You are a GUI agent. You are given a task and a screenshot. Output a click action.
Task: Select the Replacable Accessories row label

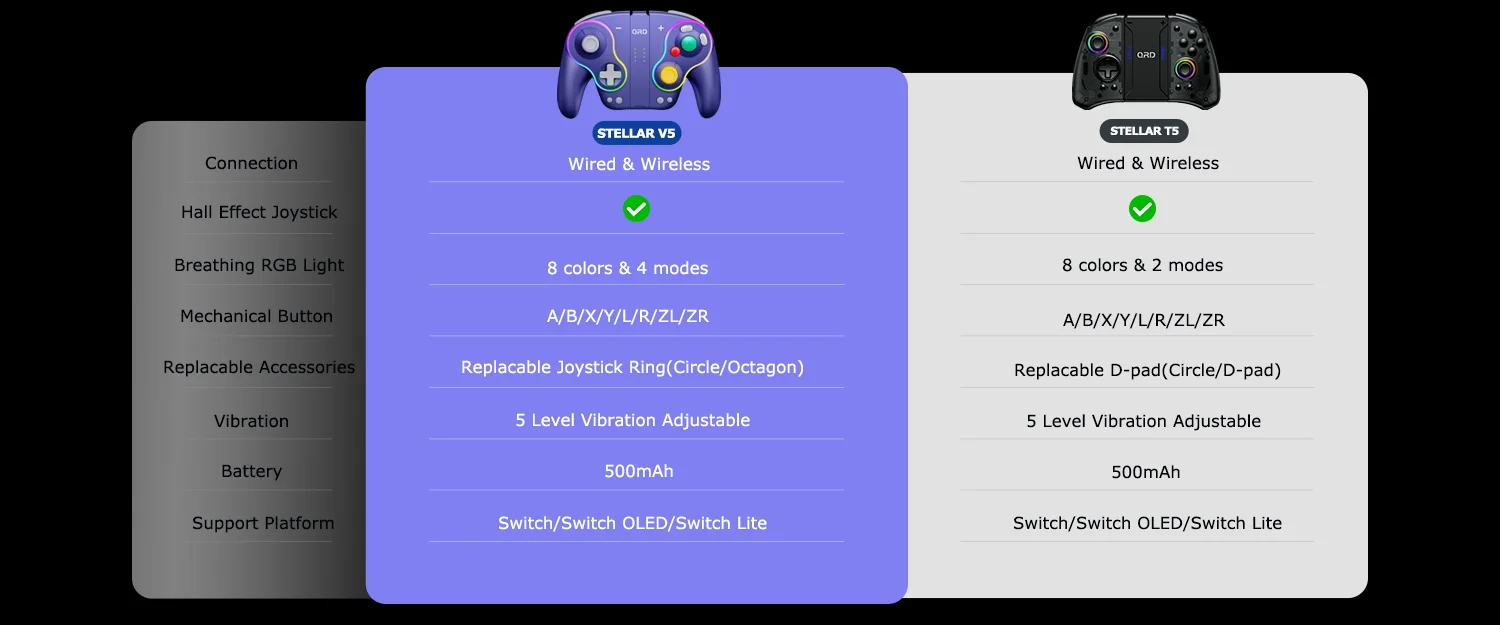[x=259, y=367]
